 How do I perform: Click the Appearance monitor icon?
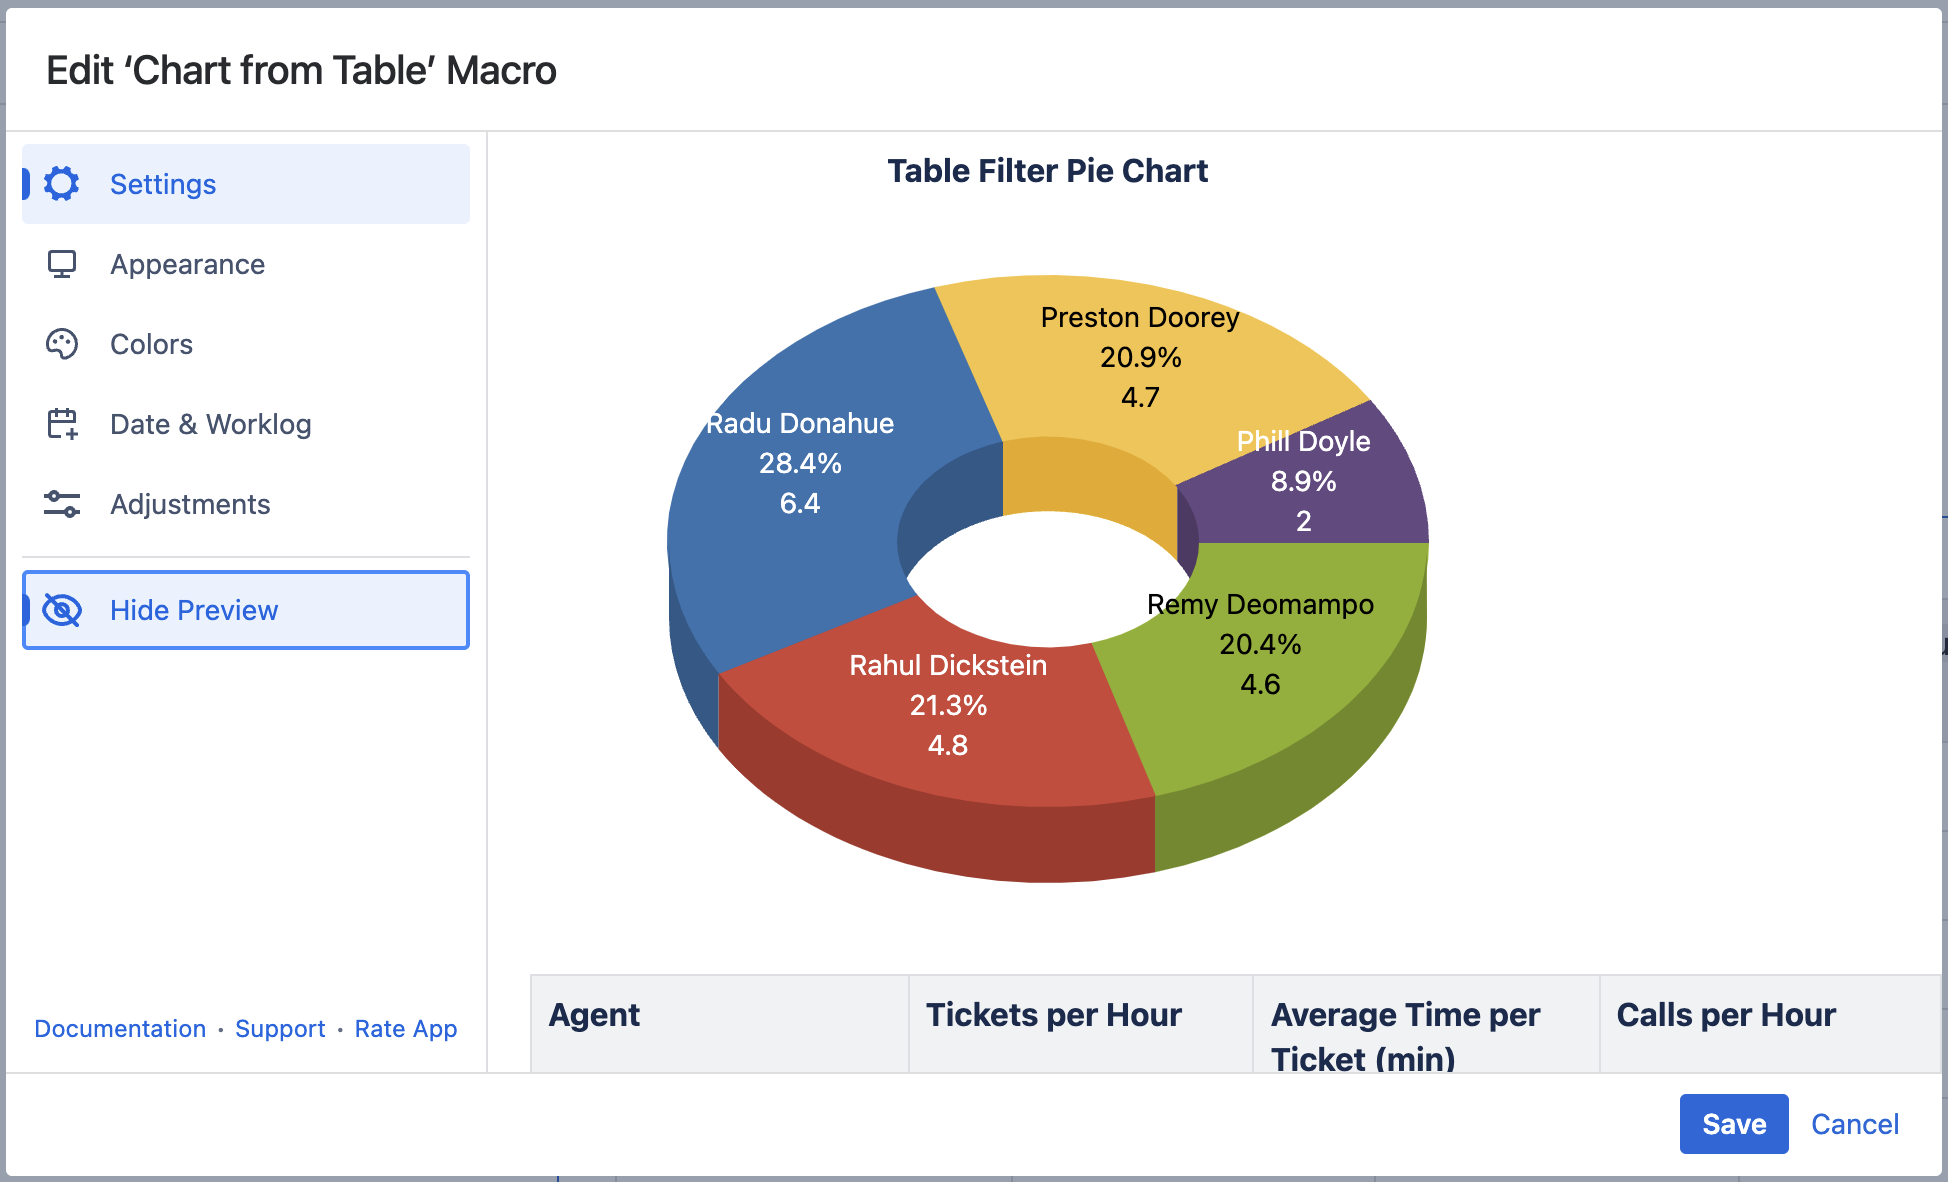coord(62,264)
